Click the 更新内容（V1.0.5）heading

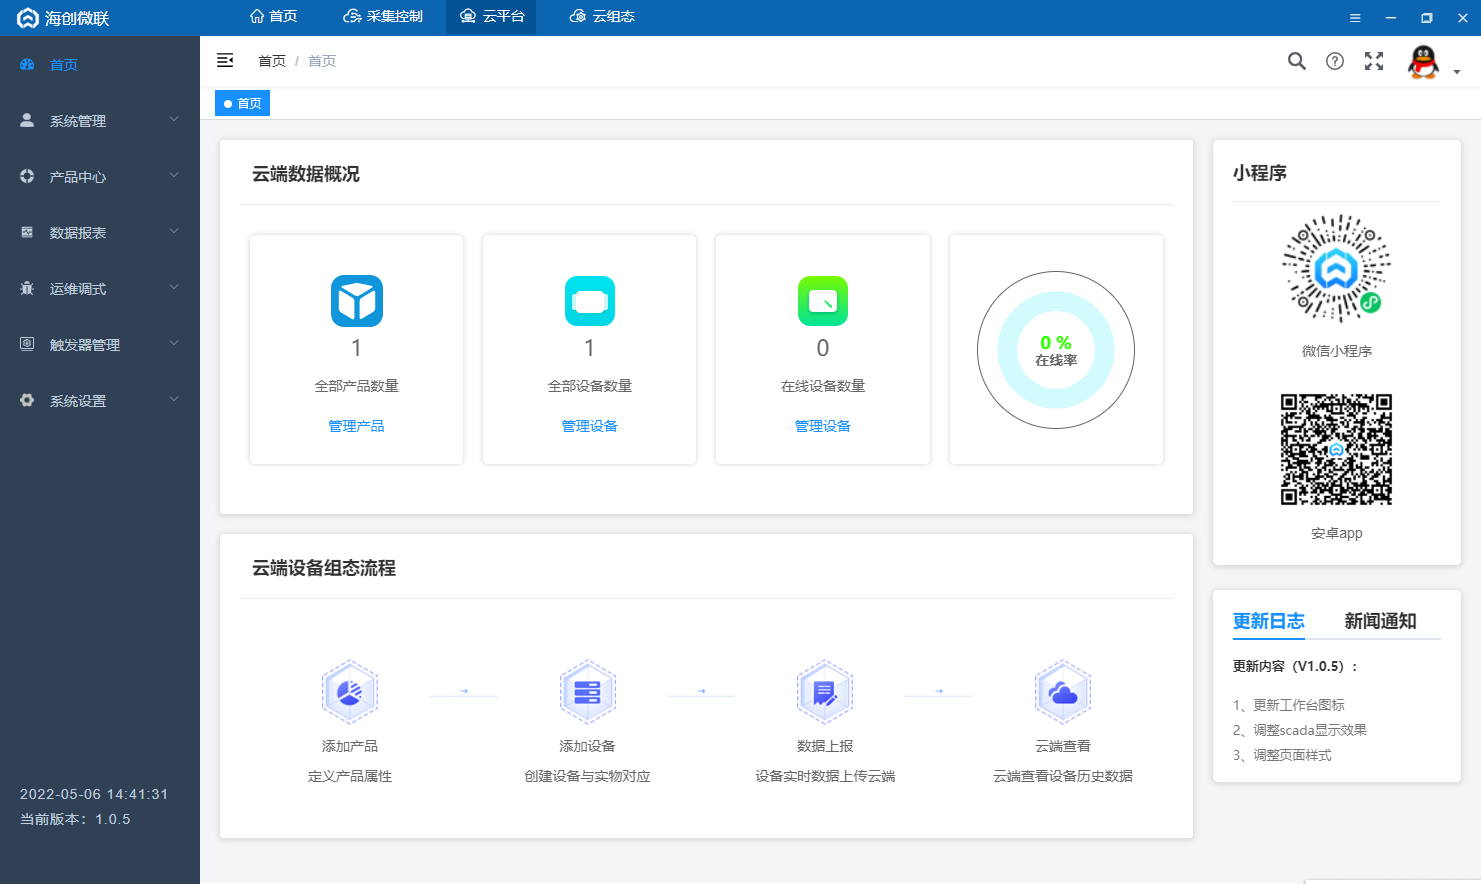[1296, 666]
